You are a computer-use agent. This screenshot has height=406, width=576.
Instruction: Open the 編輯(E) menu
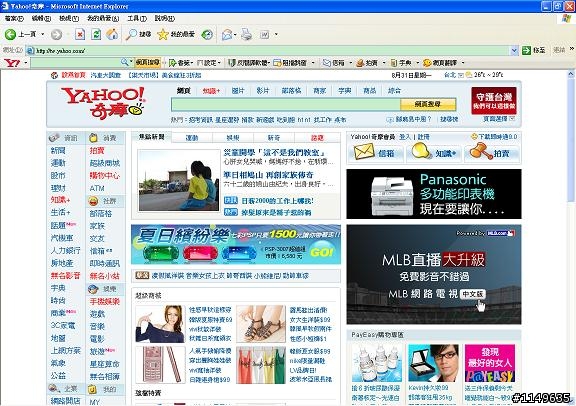pos(41,18)
